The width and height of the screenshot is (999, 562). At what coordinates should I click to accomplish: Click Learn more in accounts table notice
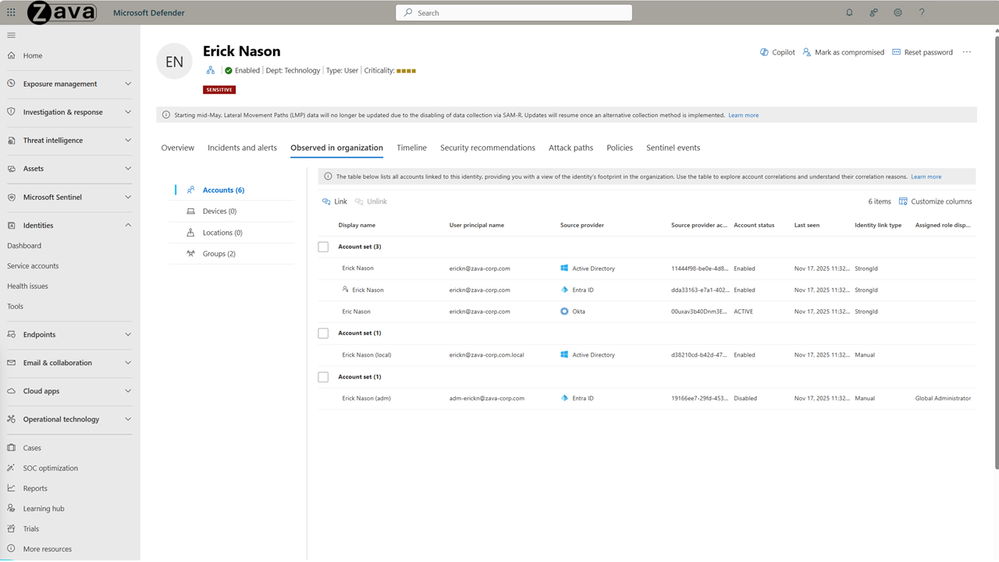click(x=926, y=177)
